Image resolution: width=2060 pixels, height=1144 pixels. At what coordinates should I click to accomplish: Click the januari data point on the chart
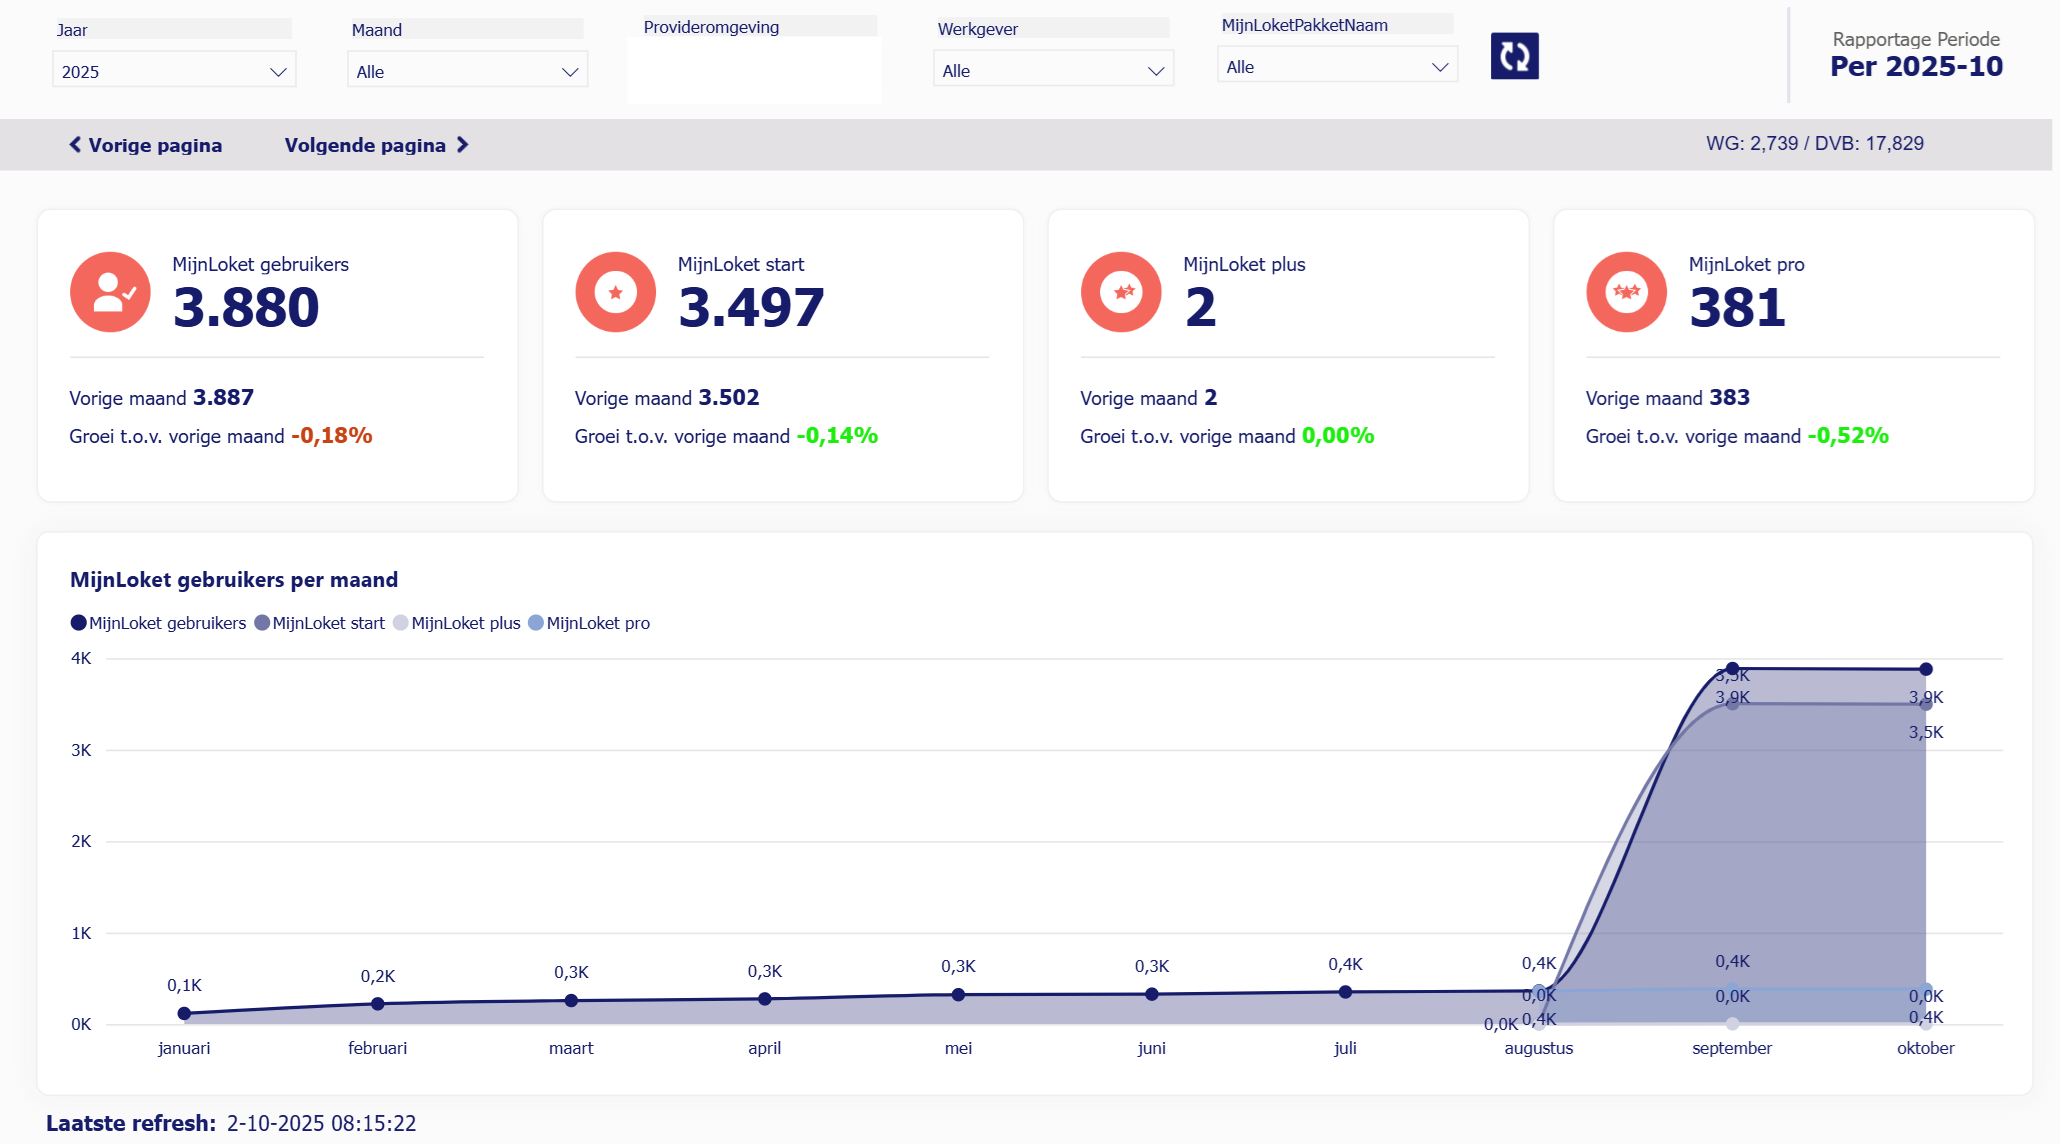click(x=184, y=1013)
